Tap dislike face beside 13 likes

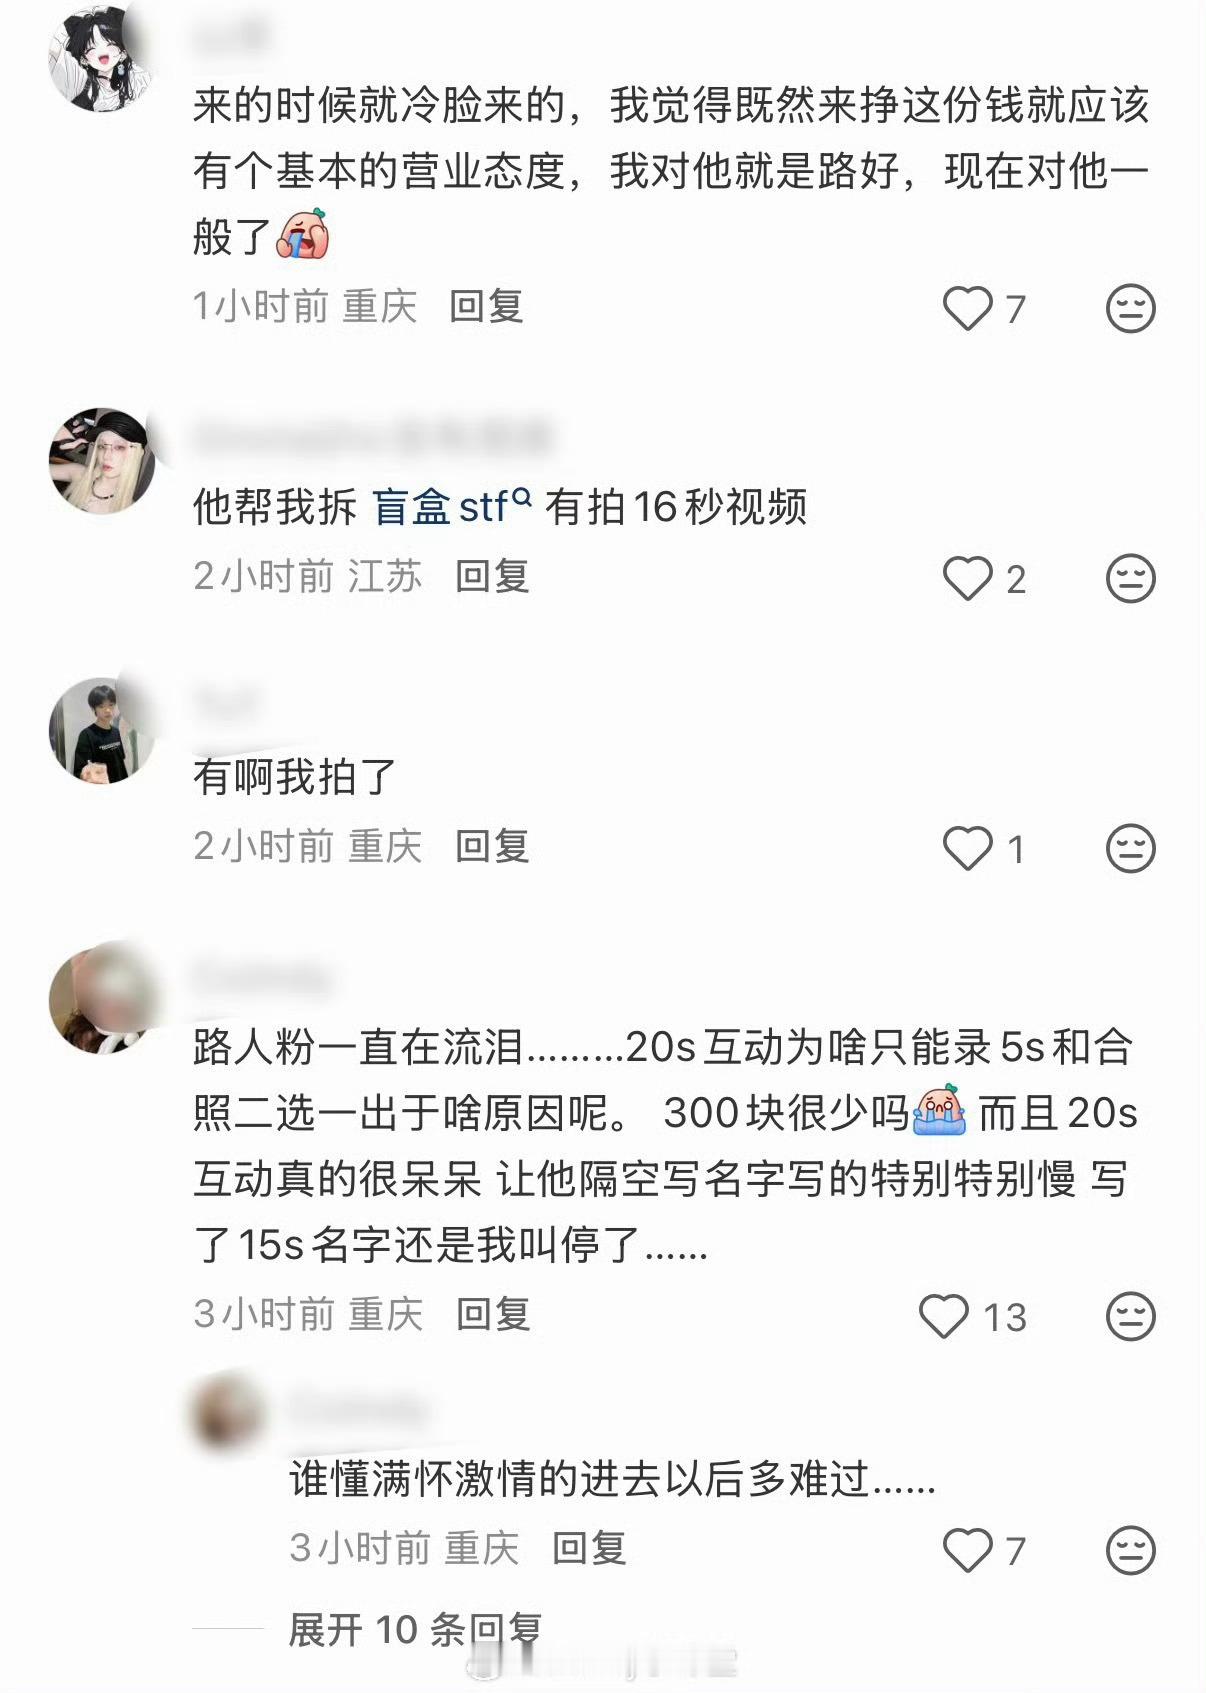[1131, 1316]
